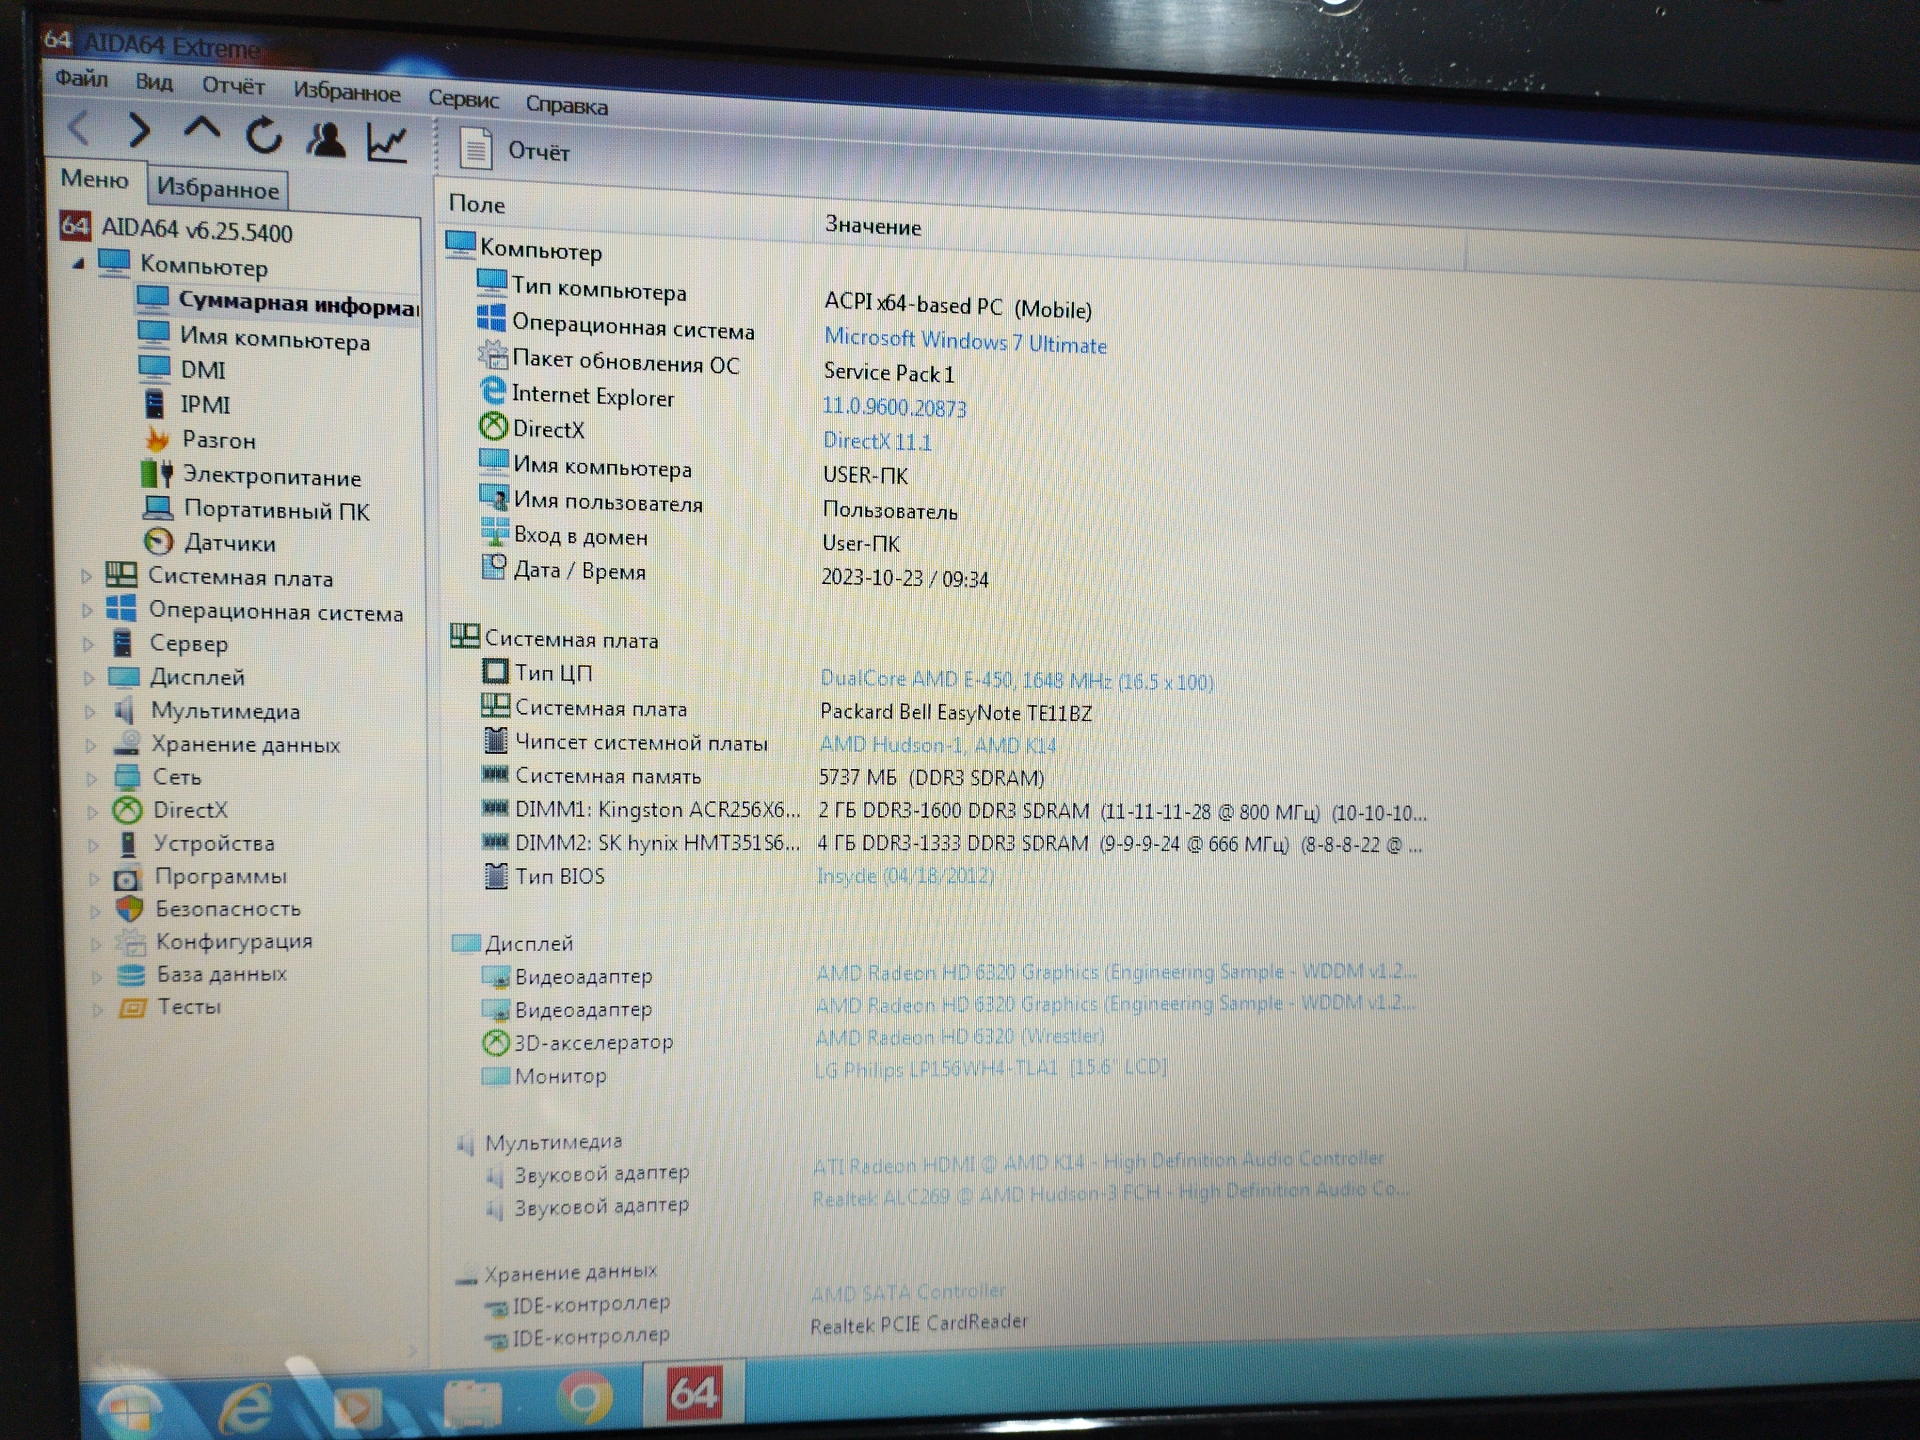The width and height of the screenshot is (1920, 1440).
Task: Open the Файл menu
Action: (81, 78)
